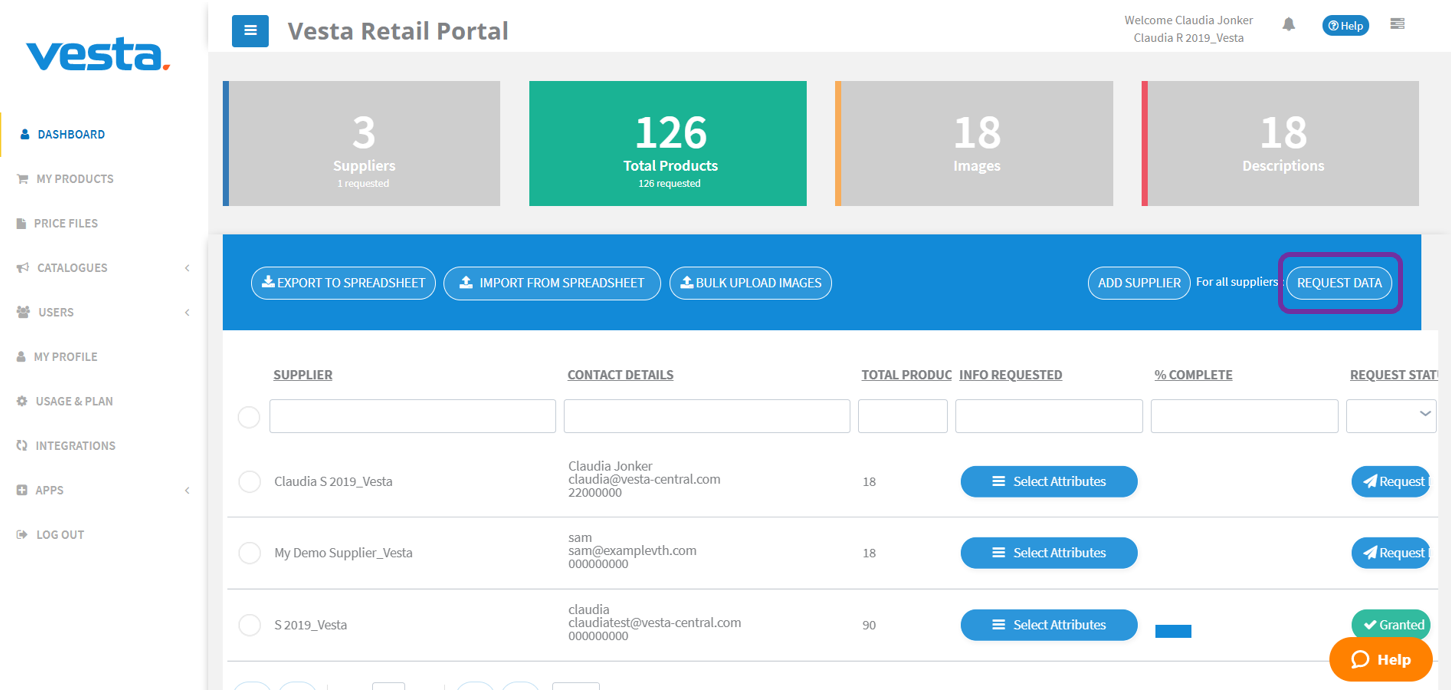Expand the Users submenu chevron

coord(187,312)
